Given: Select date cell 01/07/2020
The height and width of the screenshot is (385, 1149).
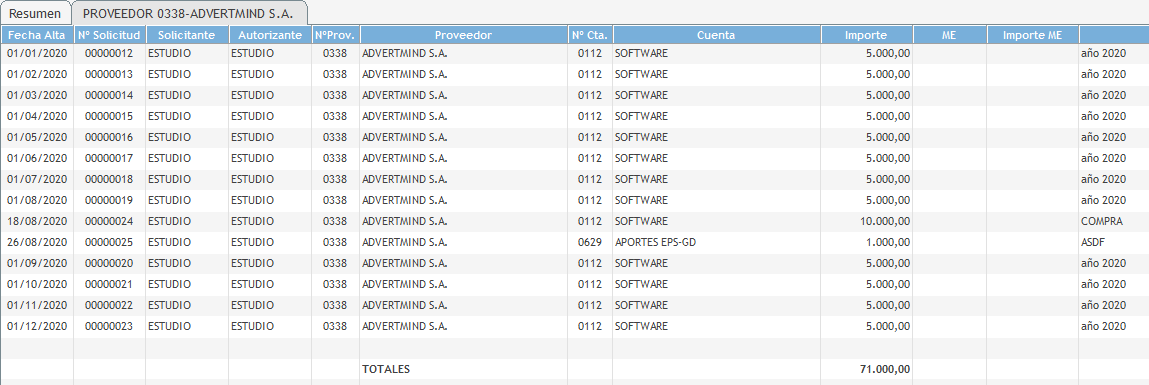Looking at the screenshot, I should pyautogui.click(x=37, y=179).
